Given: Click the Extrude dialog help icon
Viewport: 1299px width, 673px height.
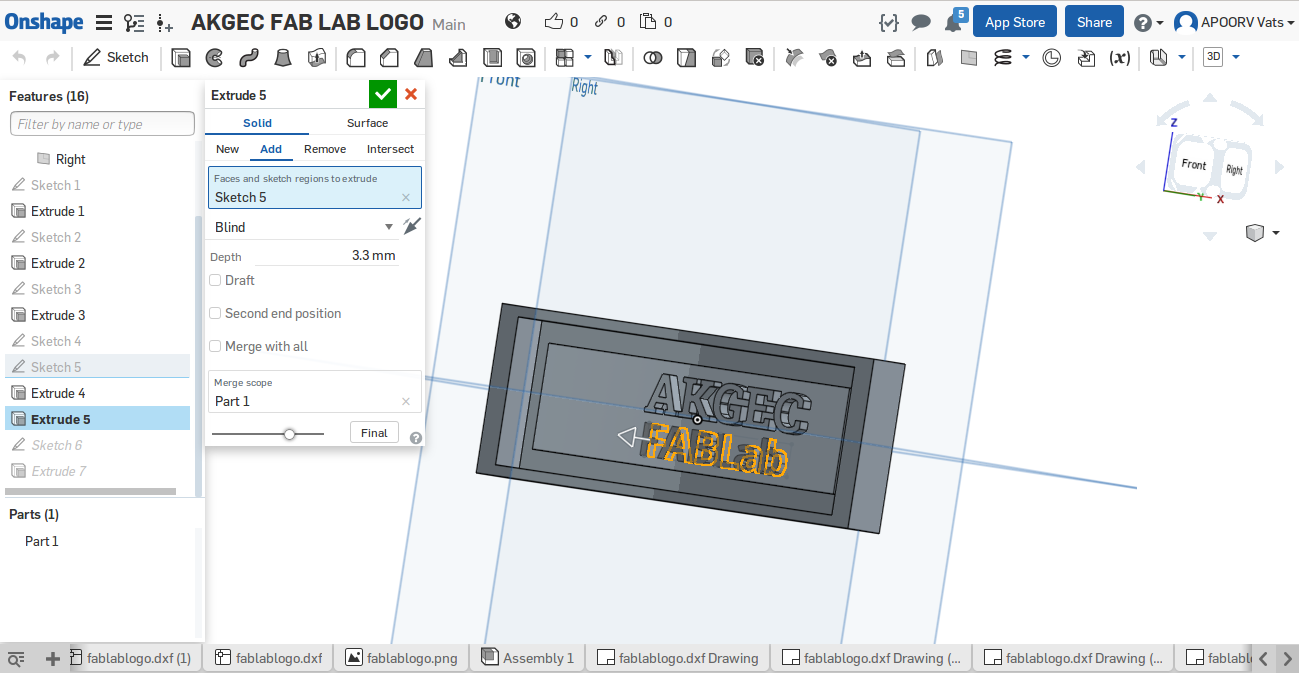Looking at the screenshot, I should pyautogui.click(x=416, y=438).
